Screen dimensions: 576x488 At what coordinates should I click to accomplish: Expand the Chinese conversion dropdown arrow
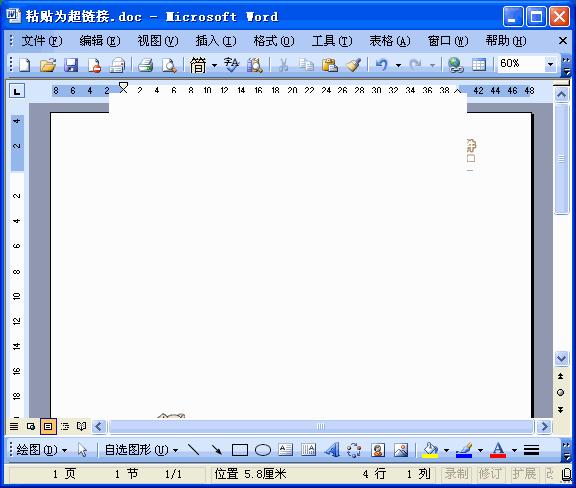(214, 65)
